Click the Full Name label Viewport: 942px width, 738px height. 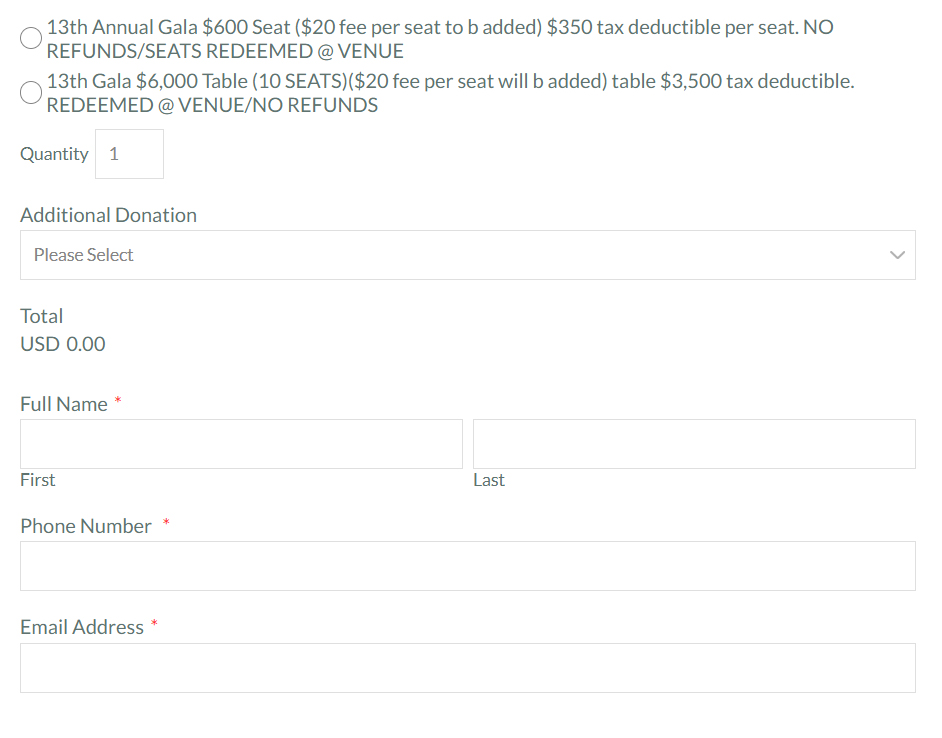[x=64, y=404]
